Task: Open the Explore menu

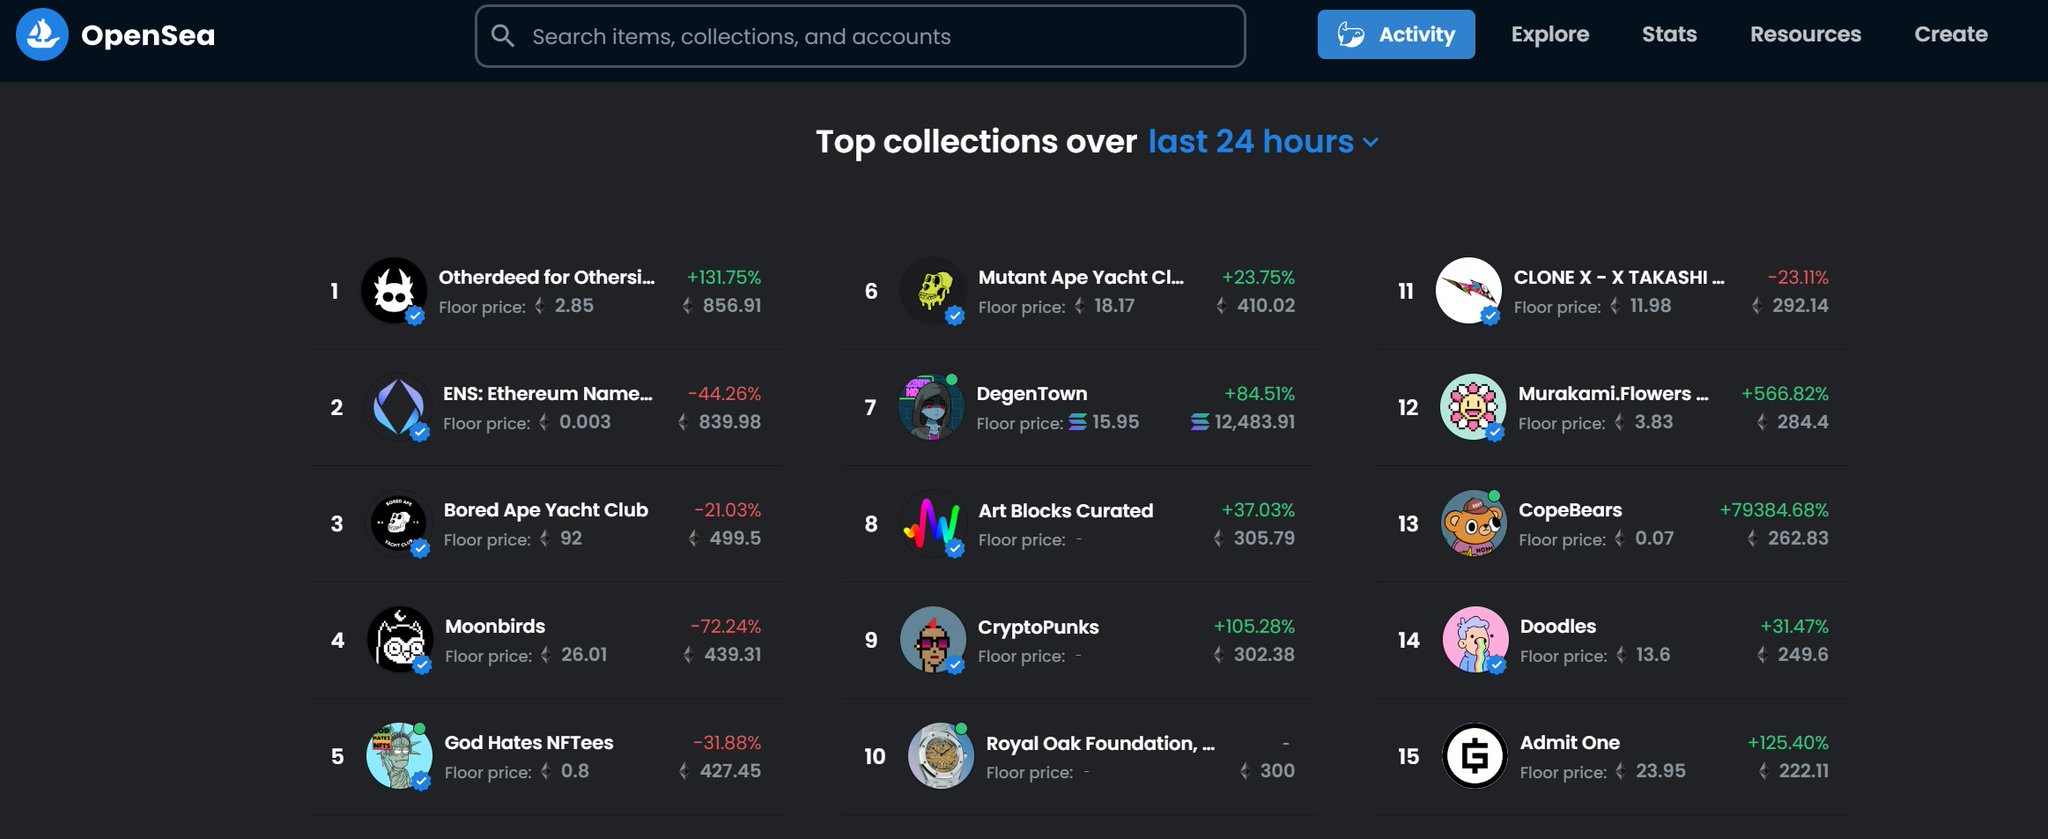Action: 1550,34
